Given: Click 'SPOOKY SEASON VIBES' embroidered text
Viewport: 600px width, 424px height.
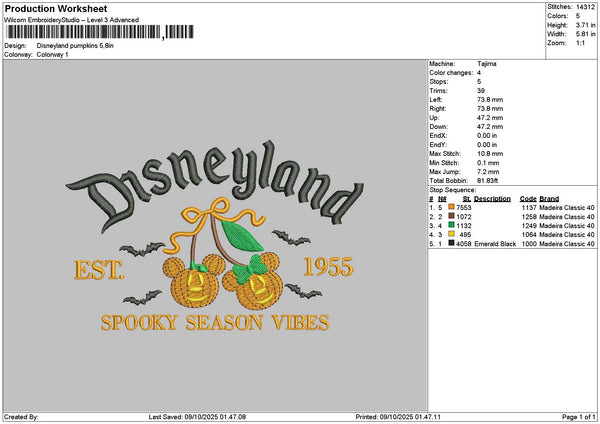Looking at the screenshot, I should [x=215, y=323].
